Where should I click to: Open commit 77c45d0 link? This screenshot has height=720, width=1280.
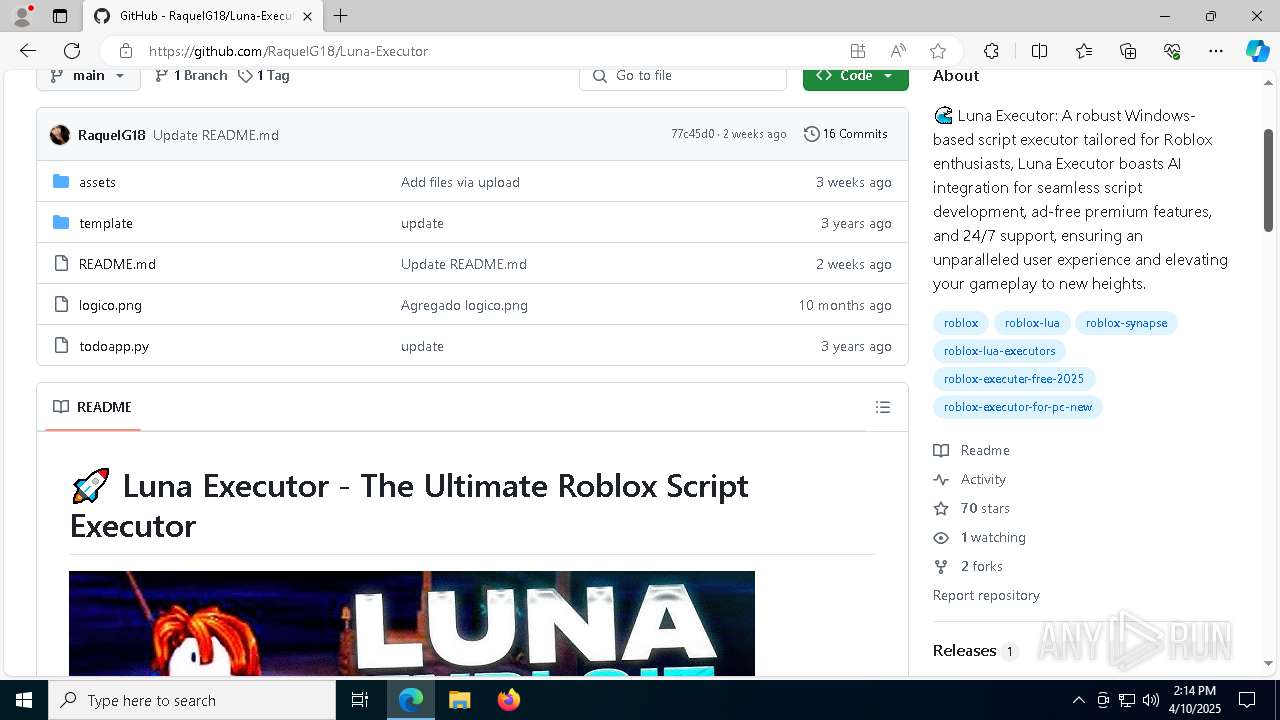[x=693, y=134]
